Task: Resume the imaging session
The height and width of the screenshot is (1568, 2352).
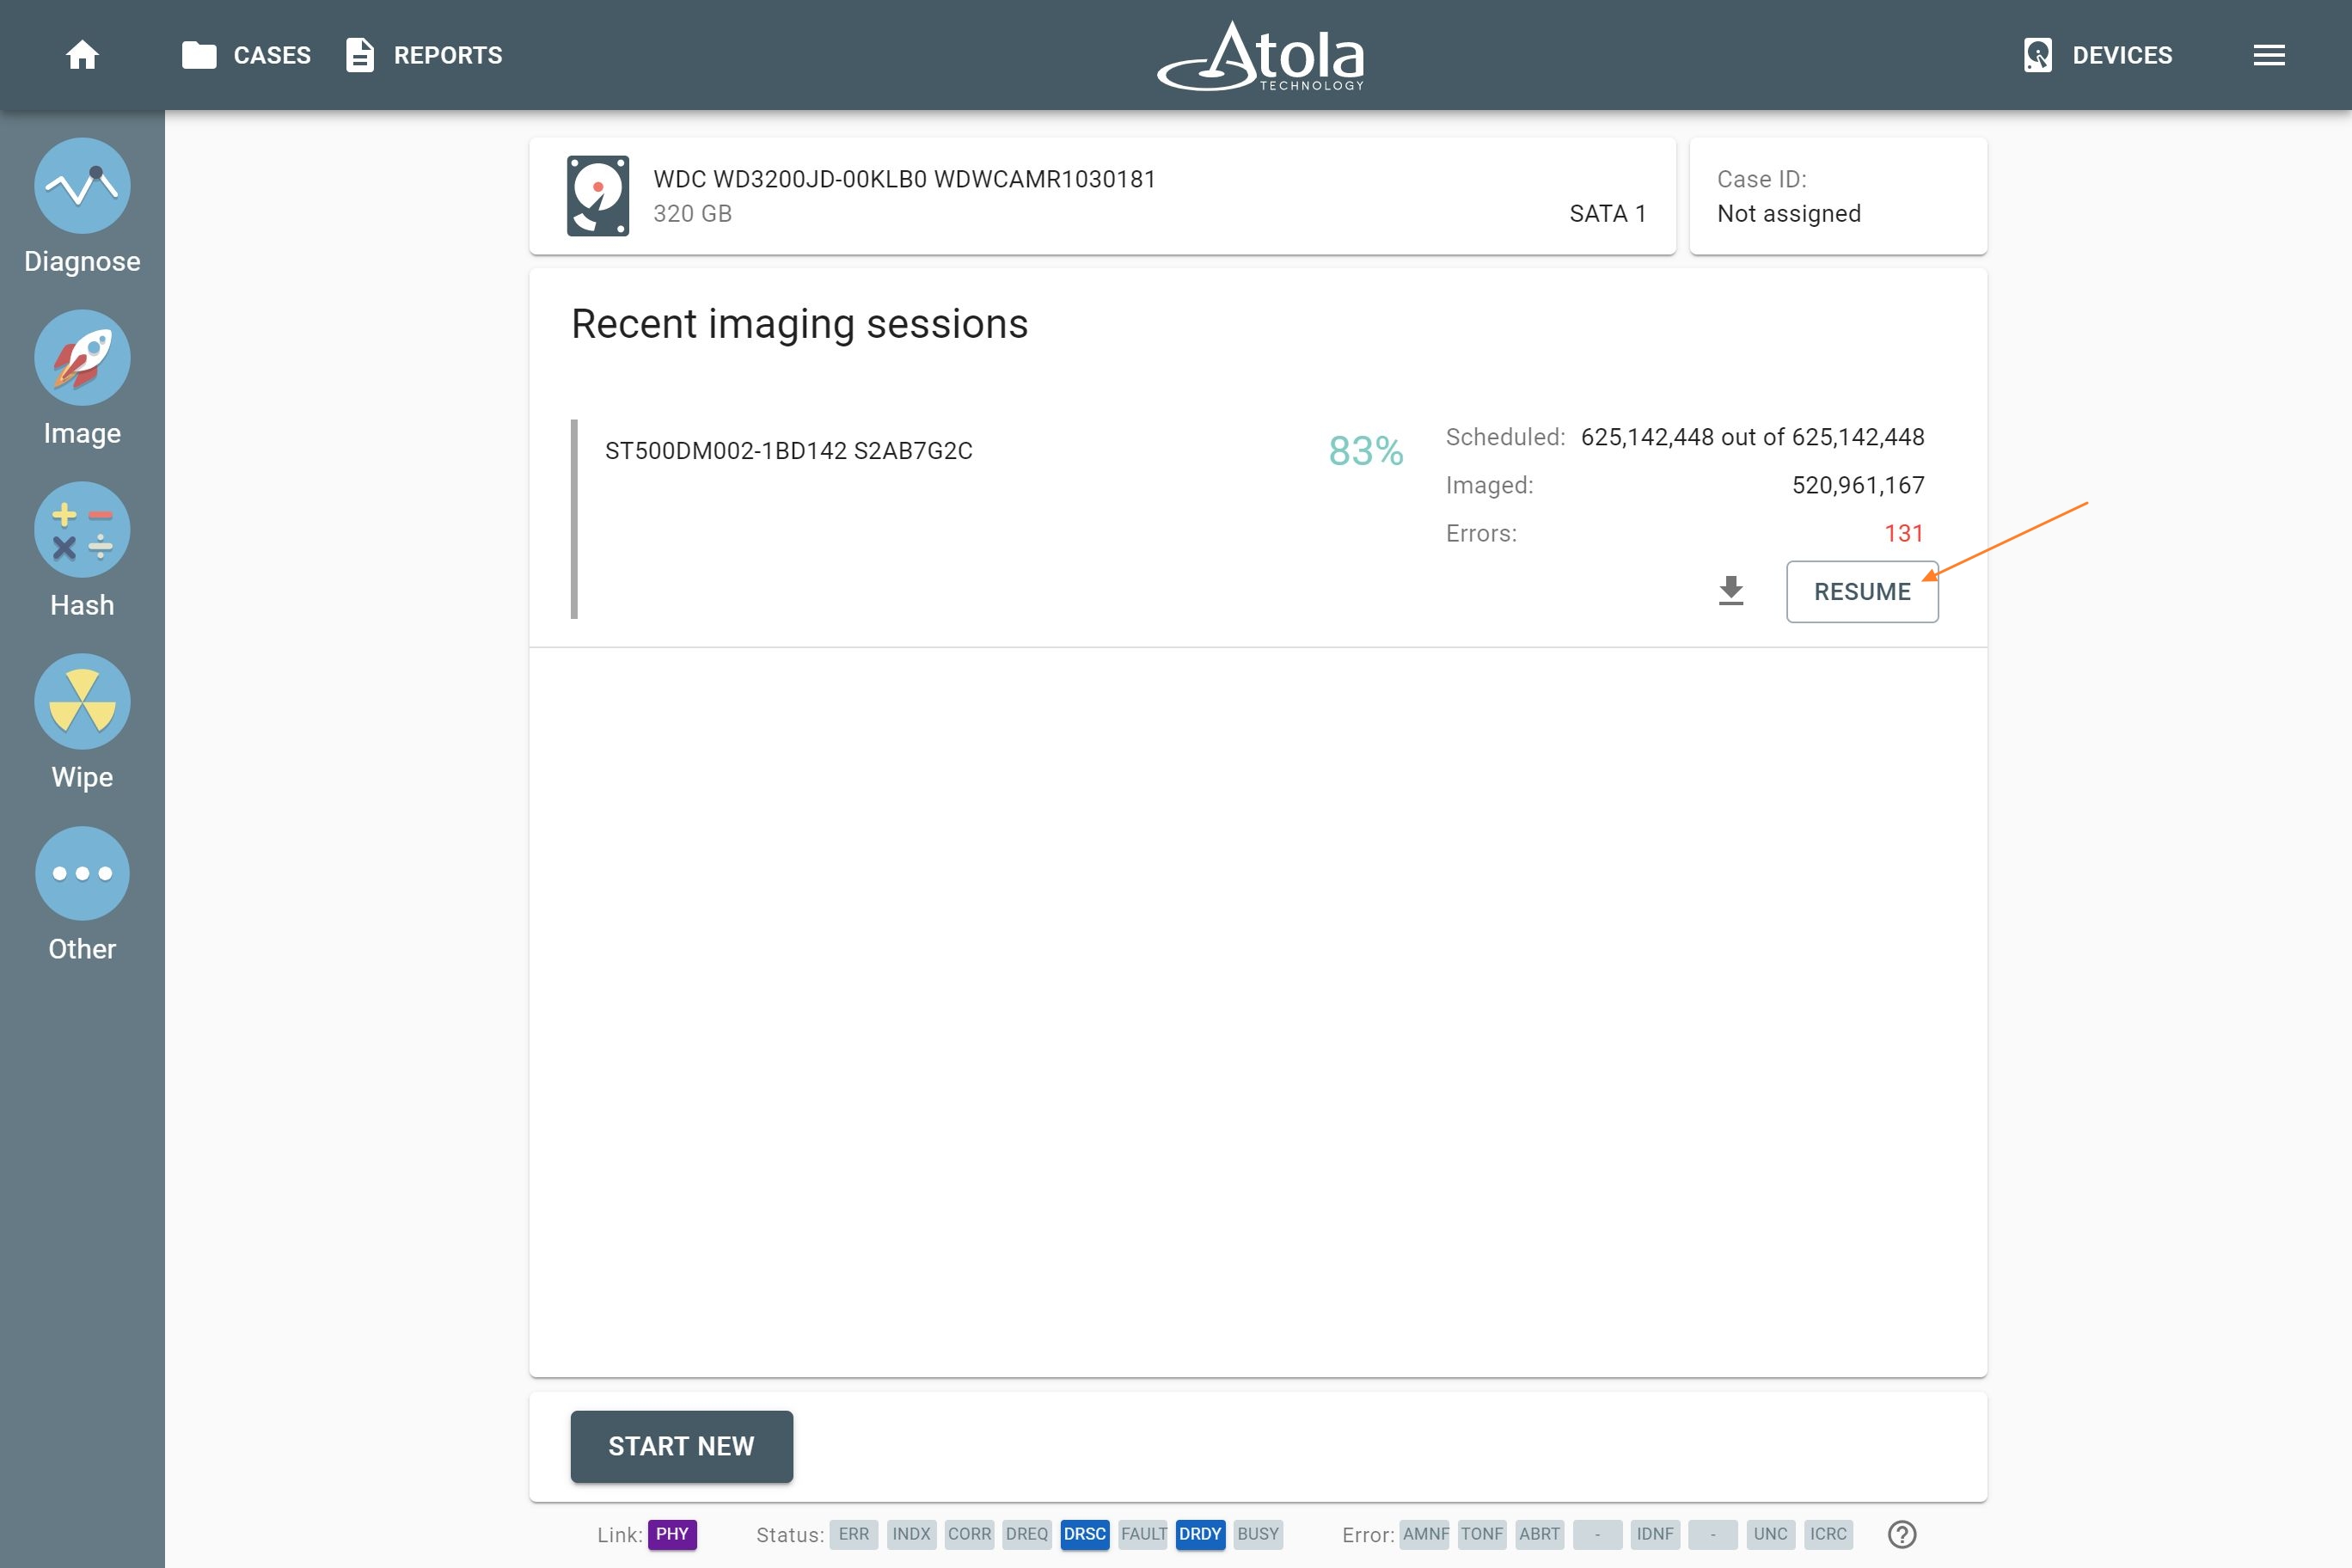Action: tap(1862, 592)
